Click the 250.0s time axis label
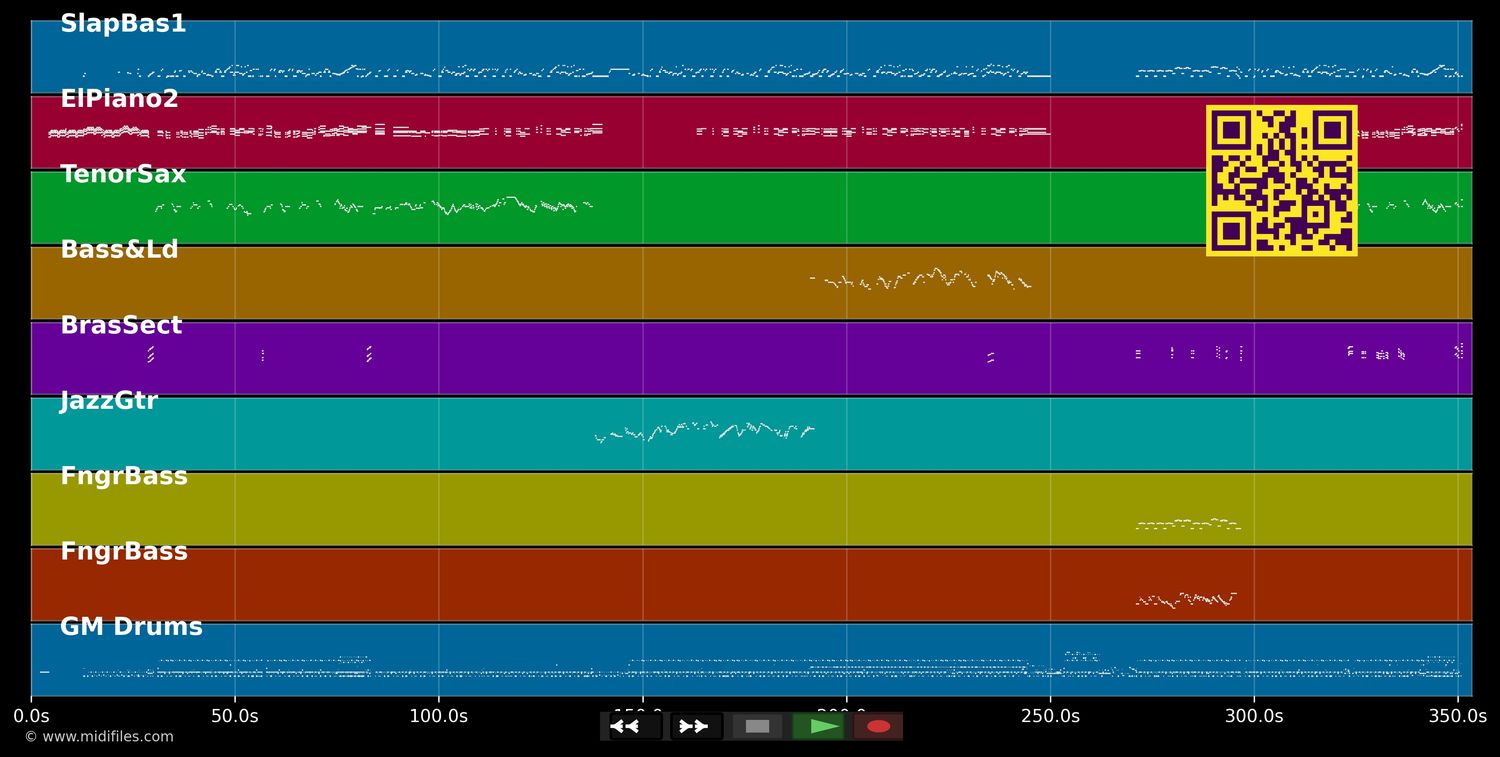1500x757 pixels. 1050,716
